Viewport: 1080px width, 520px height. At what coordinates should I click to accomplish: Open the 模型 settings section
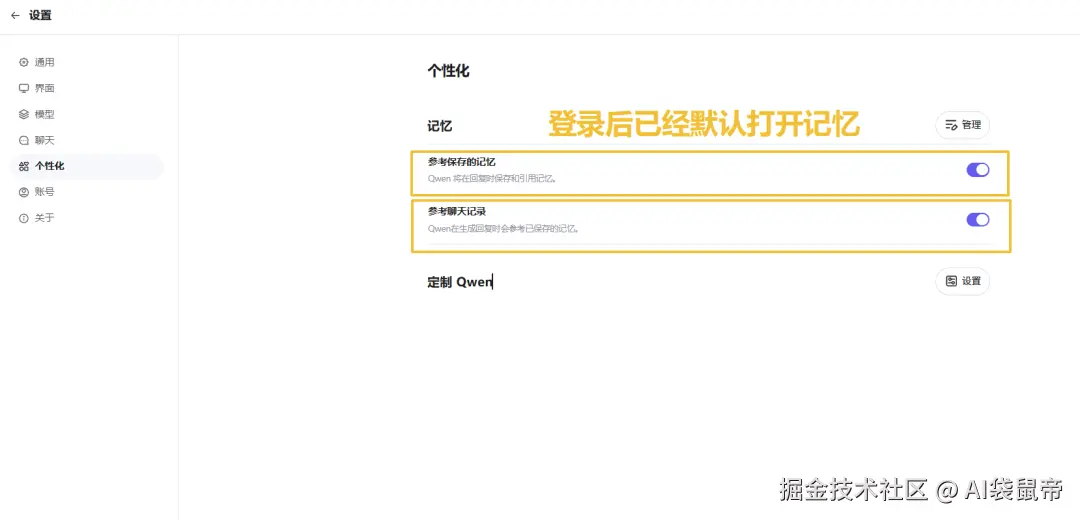pyautogui.click(x=87, y=114)
